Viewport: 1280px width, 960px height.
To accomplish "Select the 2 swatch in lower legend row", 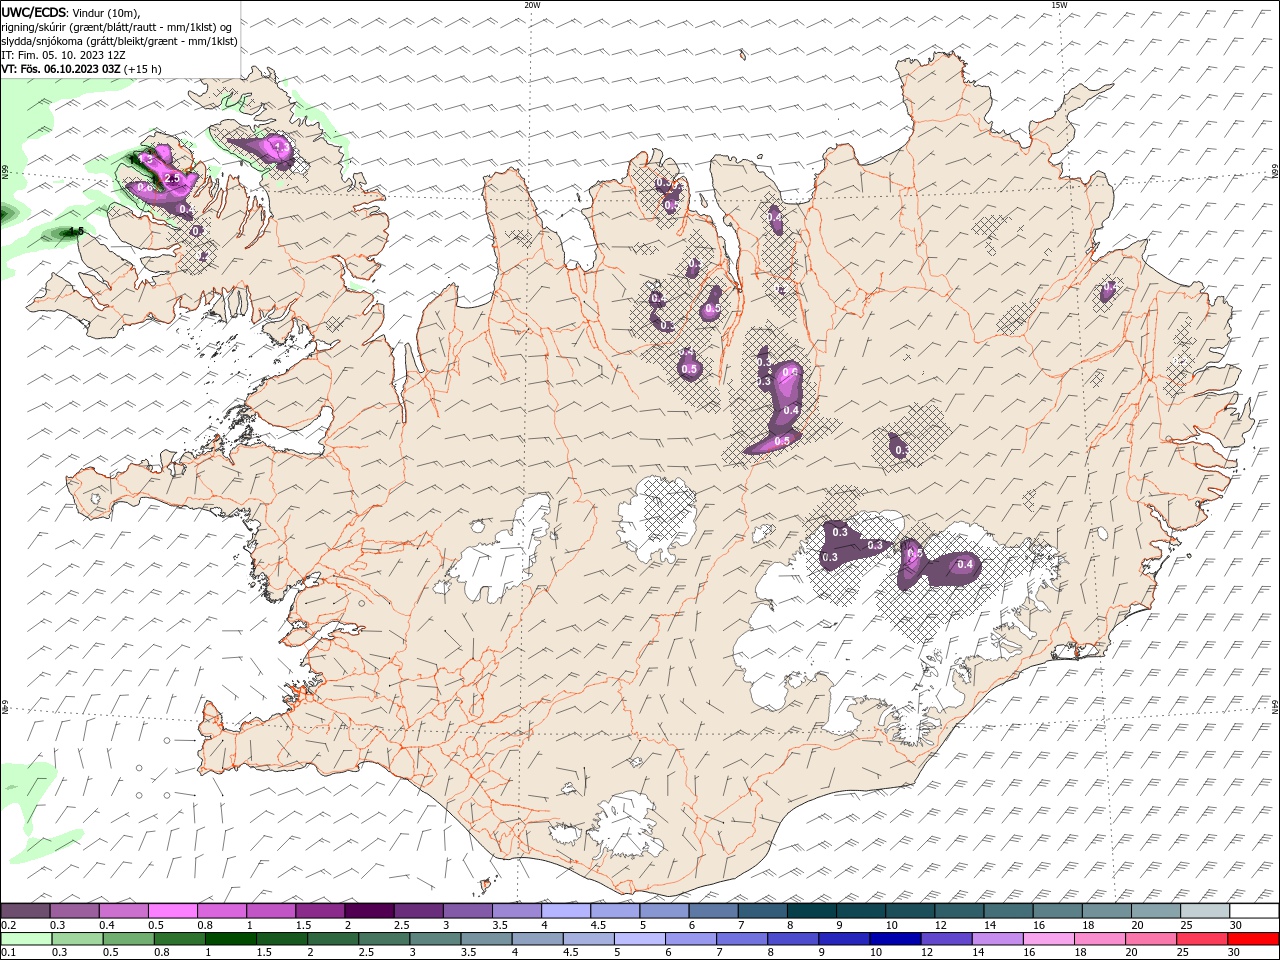I will pyautogui.click(x=331, y=939).
